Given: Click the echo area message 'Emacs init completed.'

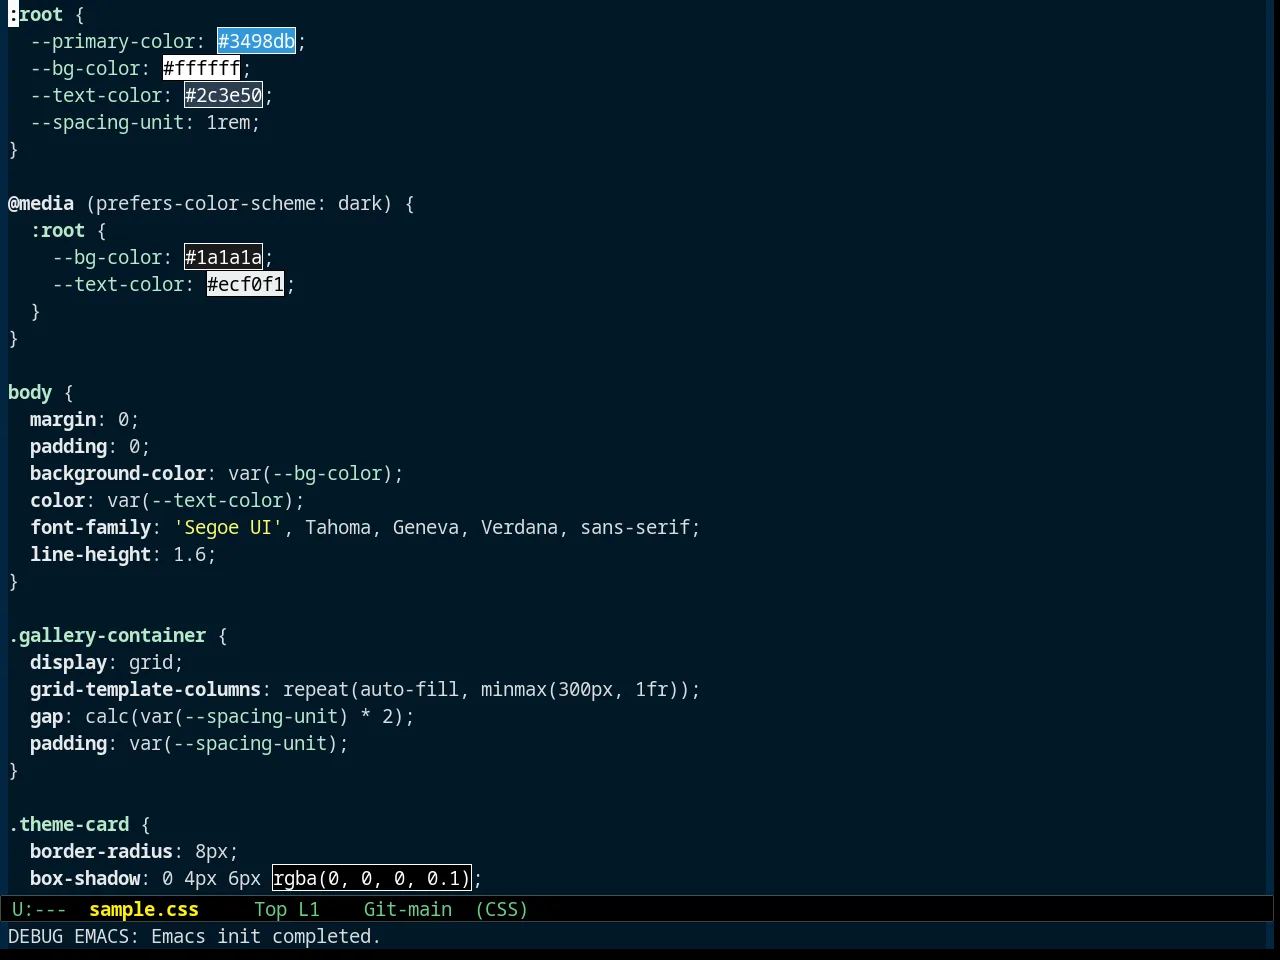Looking at the screenshot, I should (x=266, y=936).
